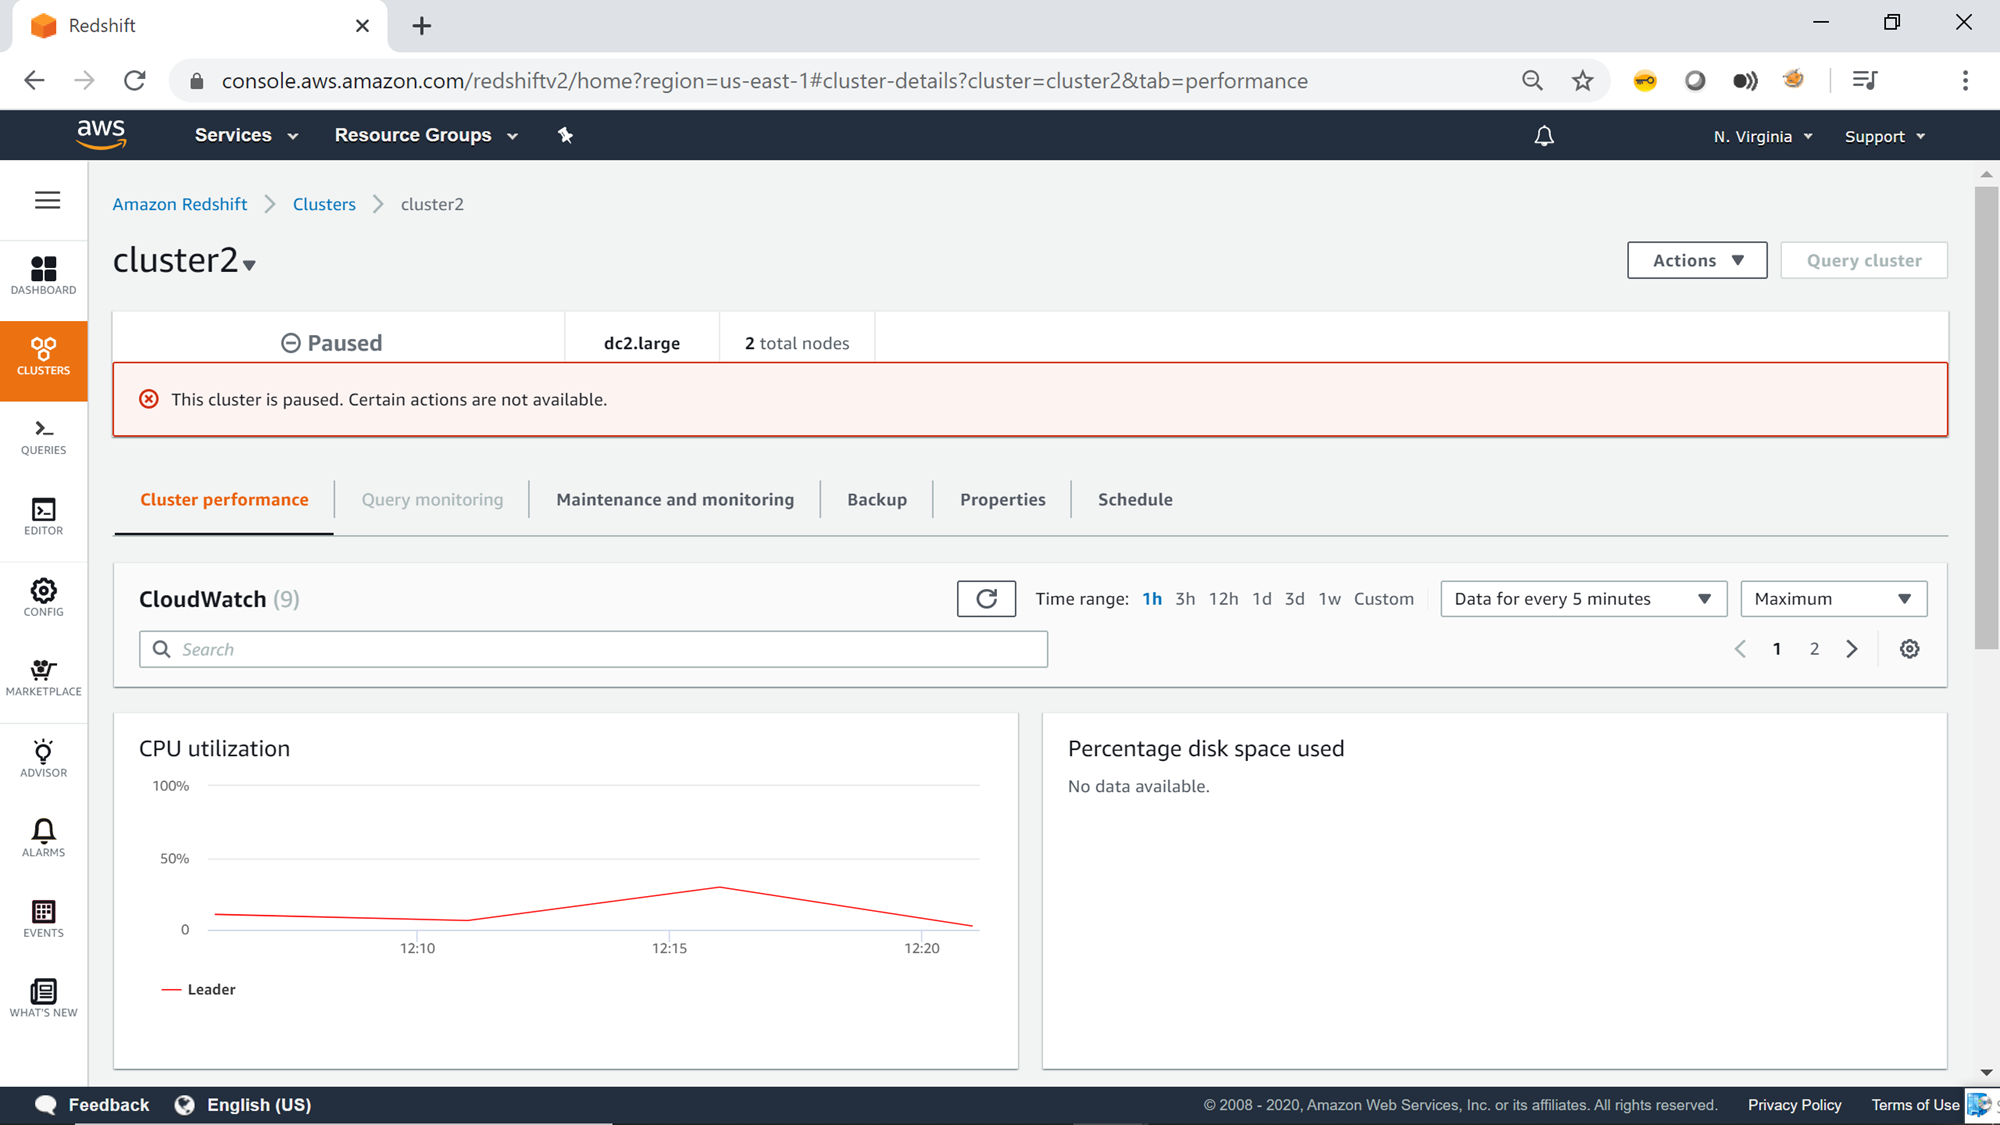Open the Dashboard sidebar icon
This screenshot has height=1125, width=2000.
43,275
